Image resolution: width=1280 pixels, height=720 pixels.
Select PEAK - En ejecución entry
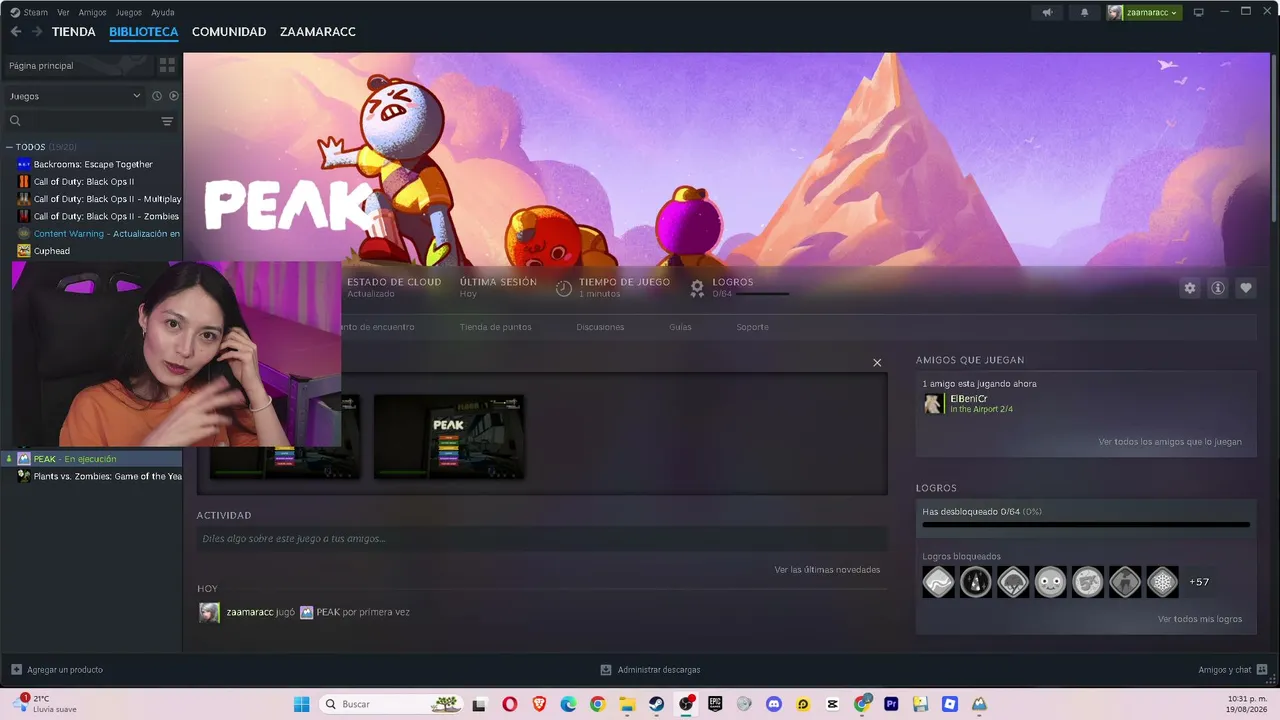point(92,459)
